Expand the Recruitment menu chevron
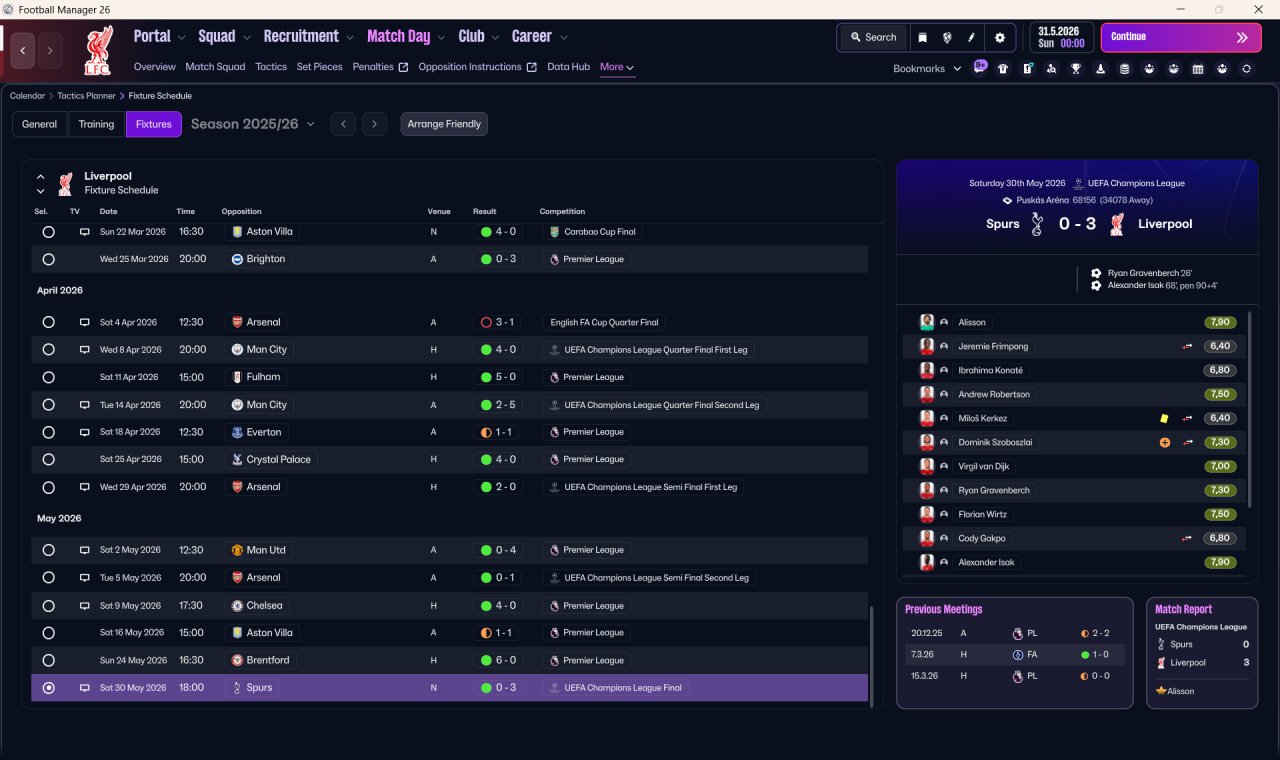The height and width of the screenshot is (760, 1280). [x=350, y=37]
